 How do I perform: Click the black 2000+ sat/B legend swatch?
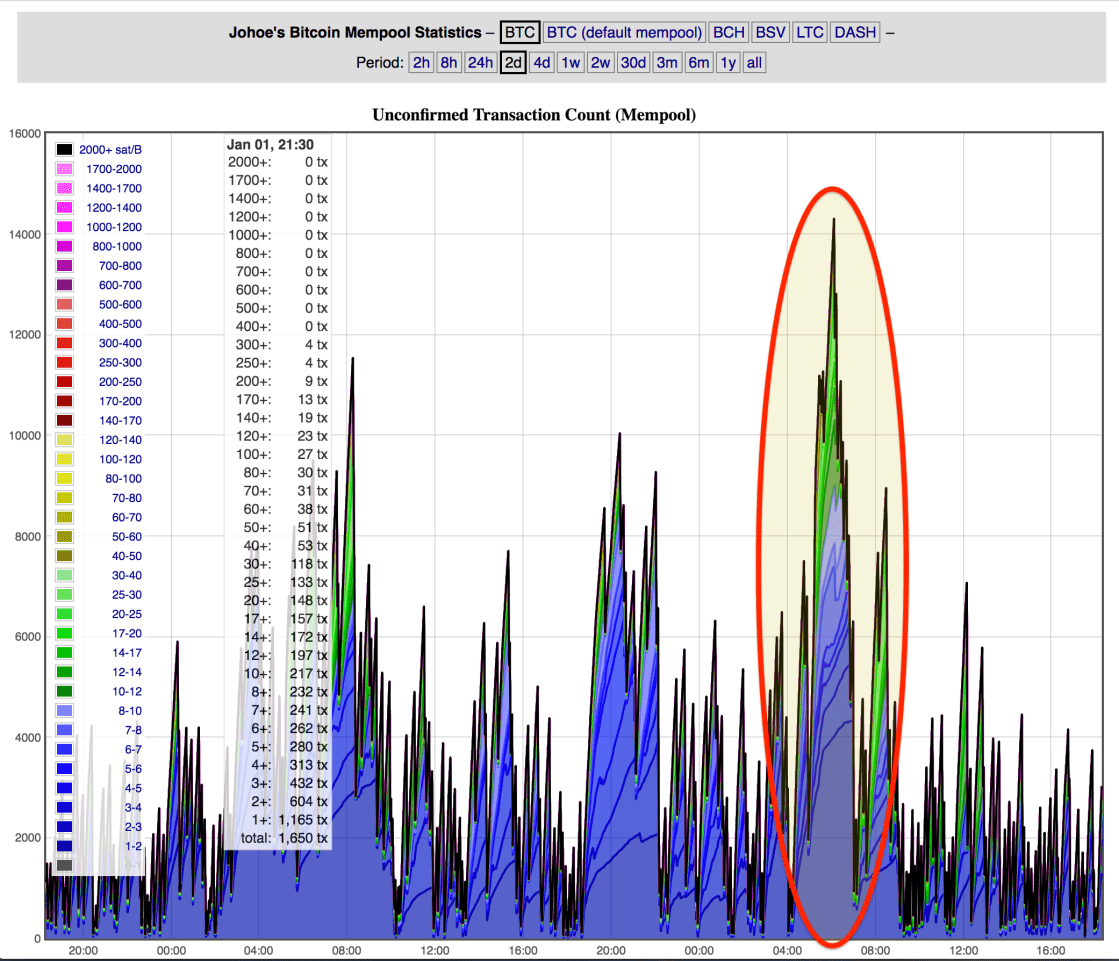coord(64,150)
